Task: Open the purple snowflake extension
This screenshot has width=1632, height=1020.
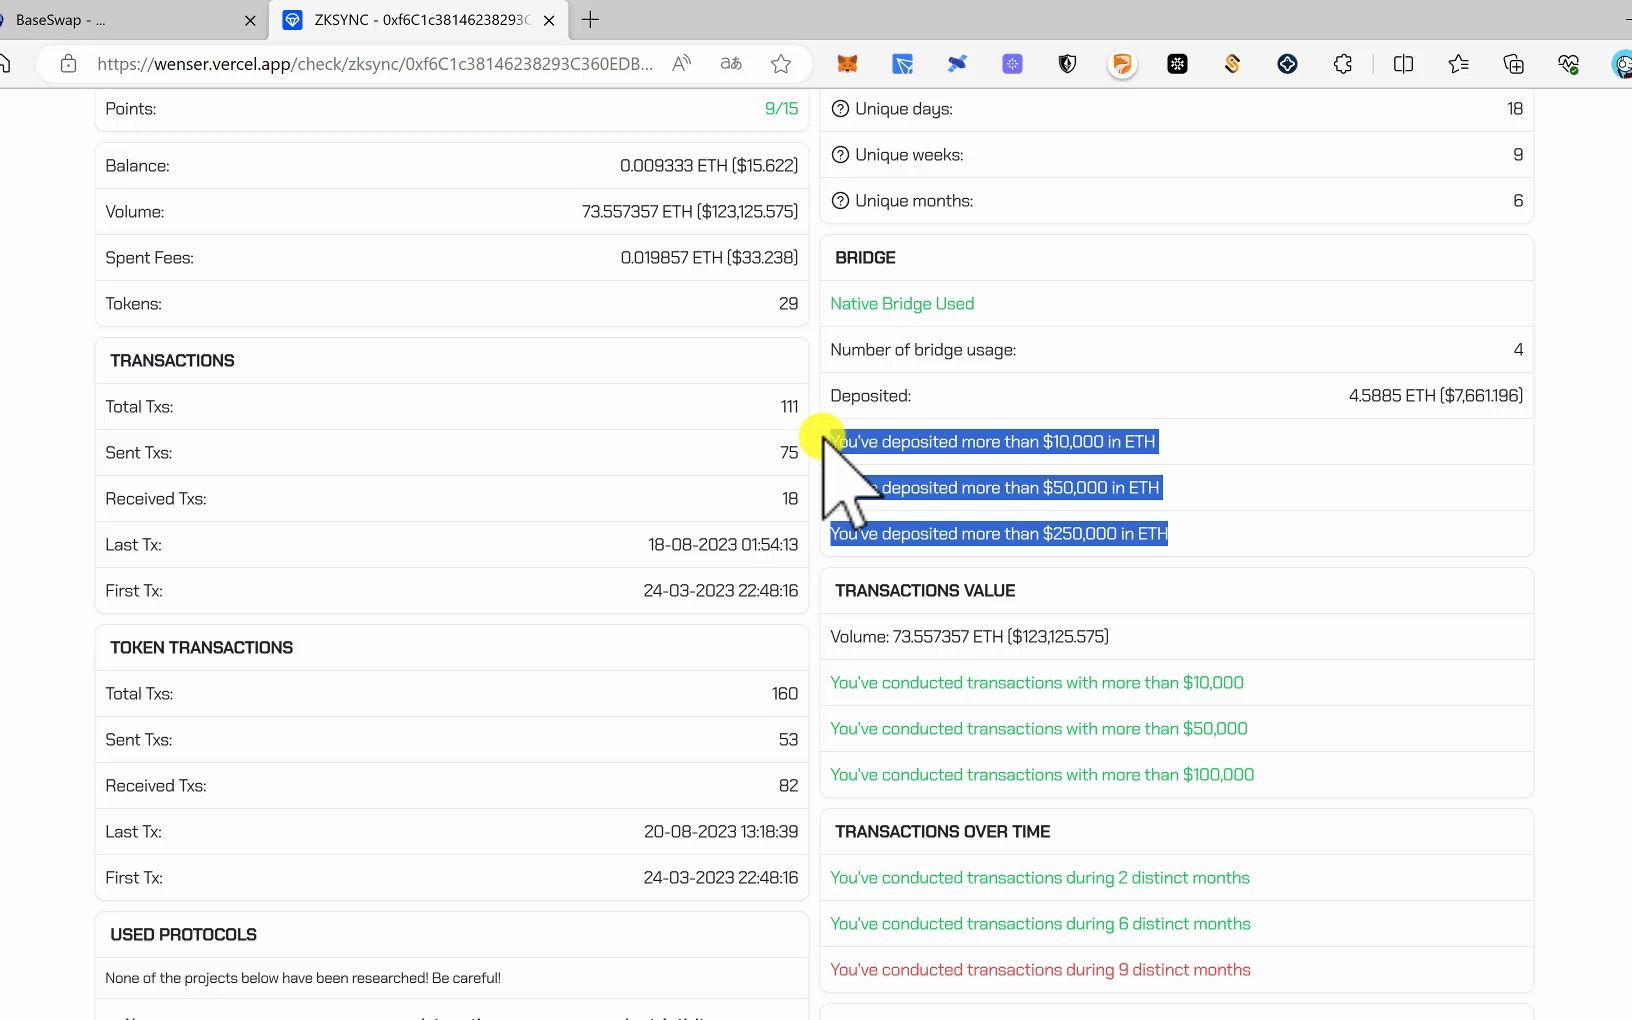Action: [1012, 64]
